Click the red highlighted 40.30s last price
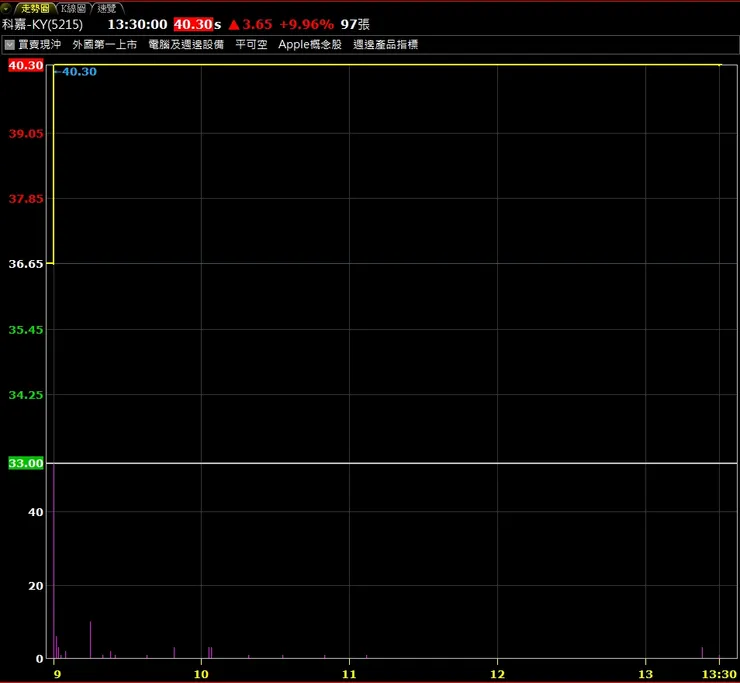Screen dimensions: 740x683 tap(197, 25)
